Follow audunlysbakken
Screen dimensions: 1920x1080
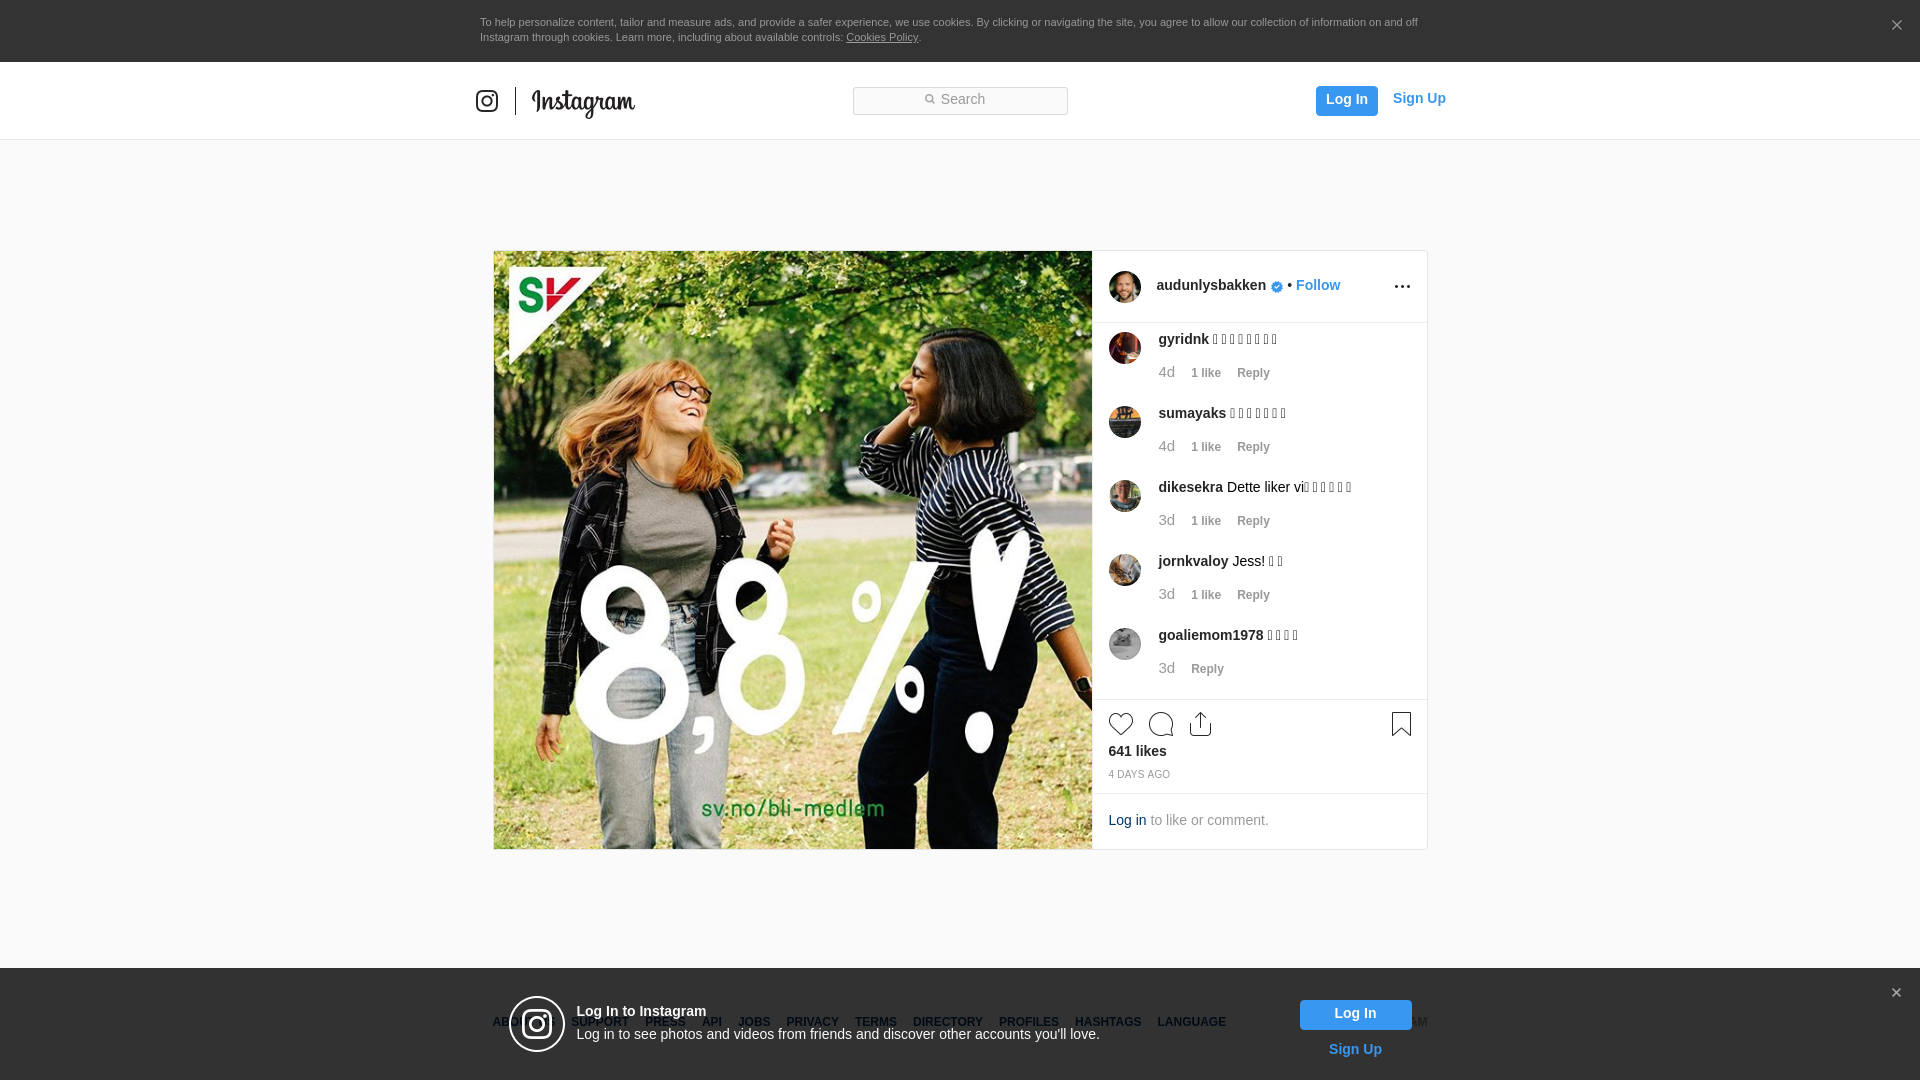pyautogui.click(x=1318, y=285)
